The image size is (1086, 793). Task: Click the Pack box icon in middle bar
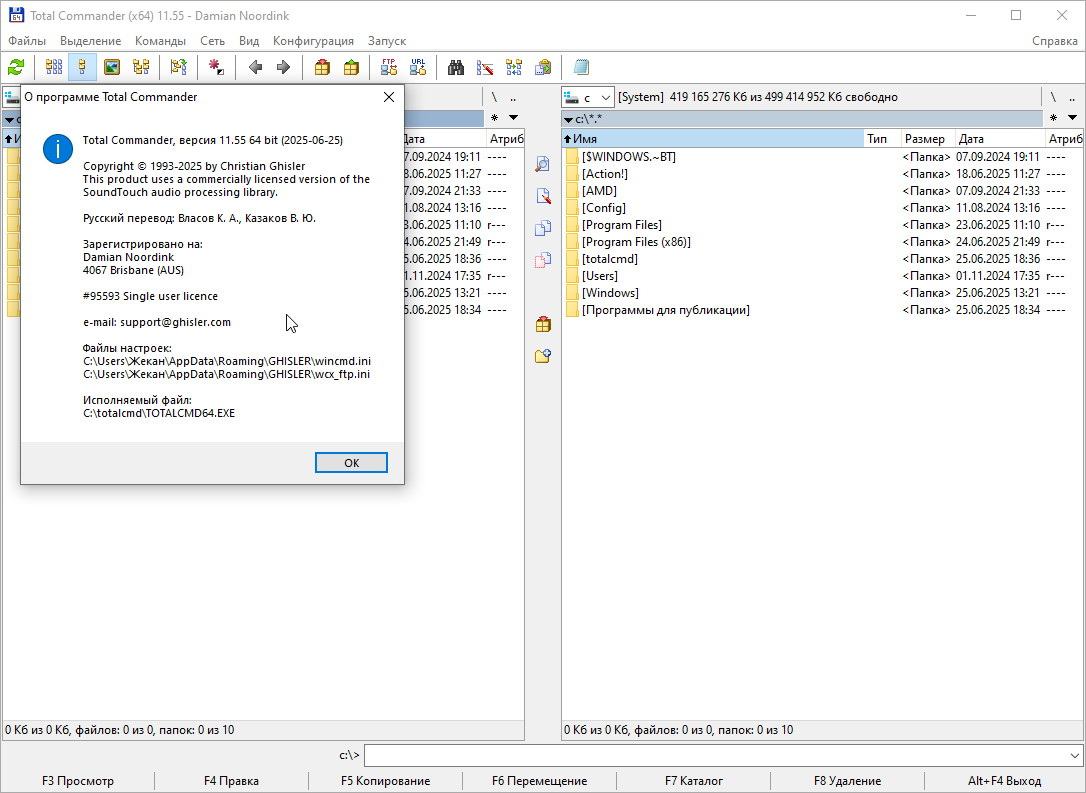(543, 324)
